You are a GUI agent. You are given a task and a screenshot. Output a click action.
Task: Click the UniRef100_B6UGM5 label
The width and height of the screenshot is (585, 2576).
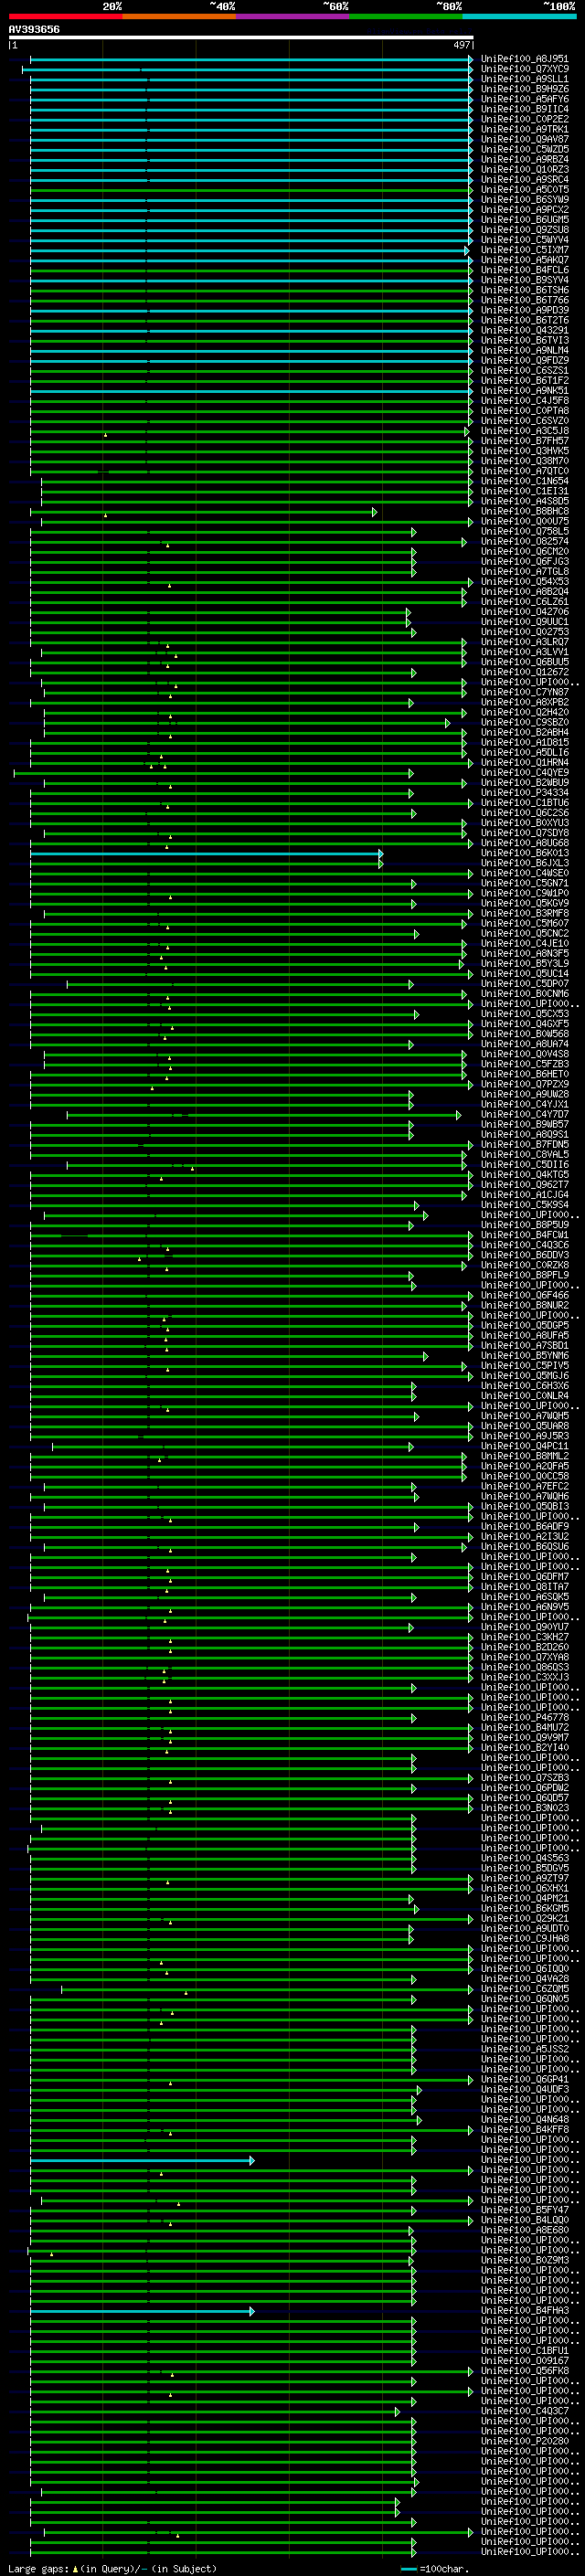tap(524, 220)
